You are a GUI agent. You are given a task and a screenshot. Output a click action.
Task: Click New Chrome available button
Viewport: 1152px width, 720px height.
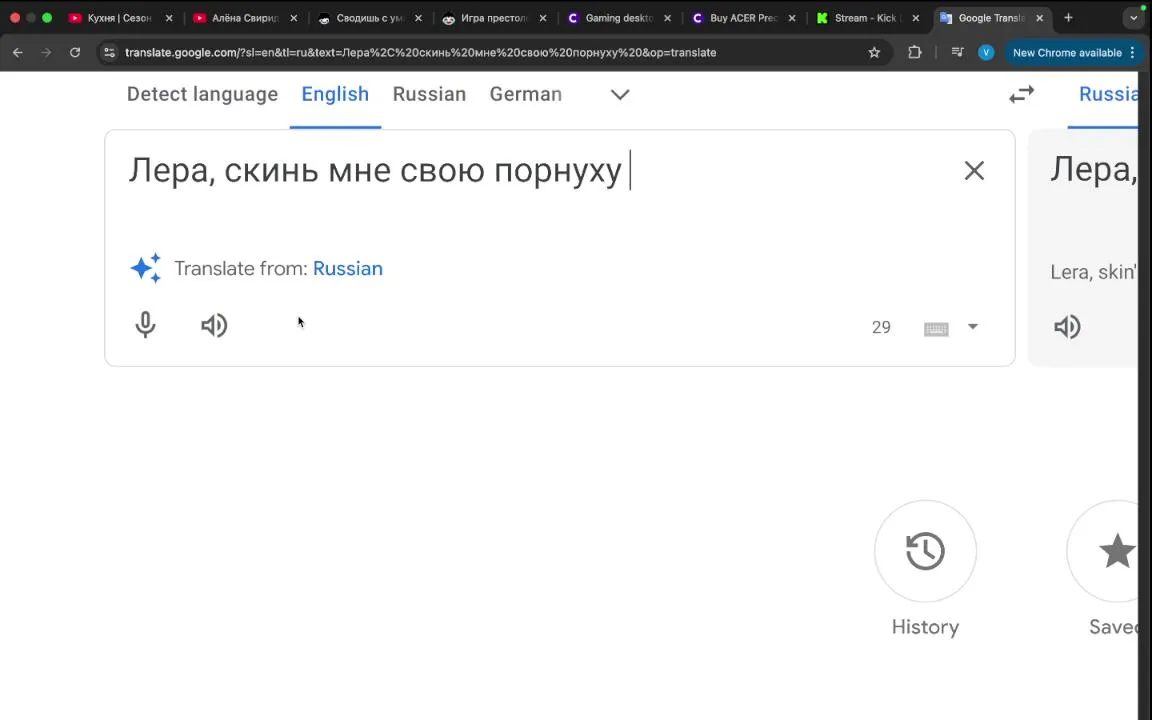point(1066,52)
